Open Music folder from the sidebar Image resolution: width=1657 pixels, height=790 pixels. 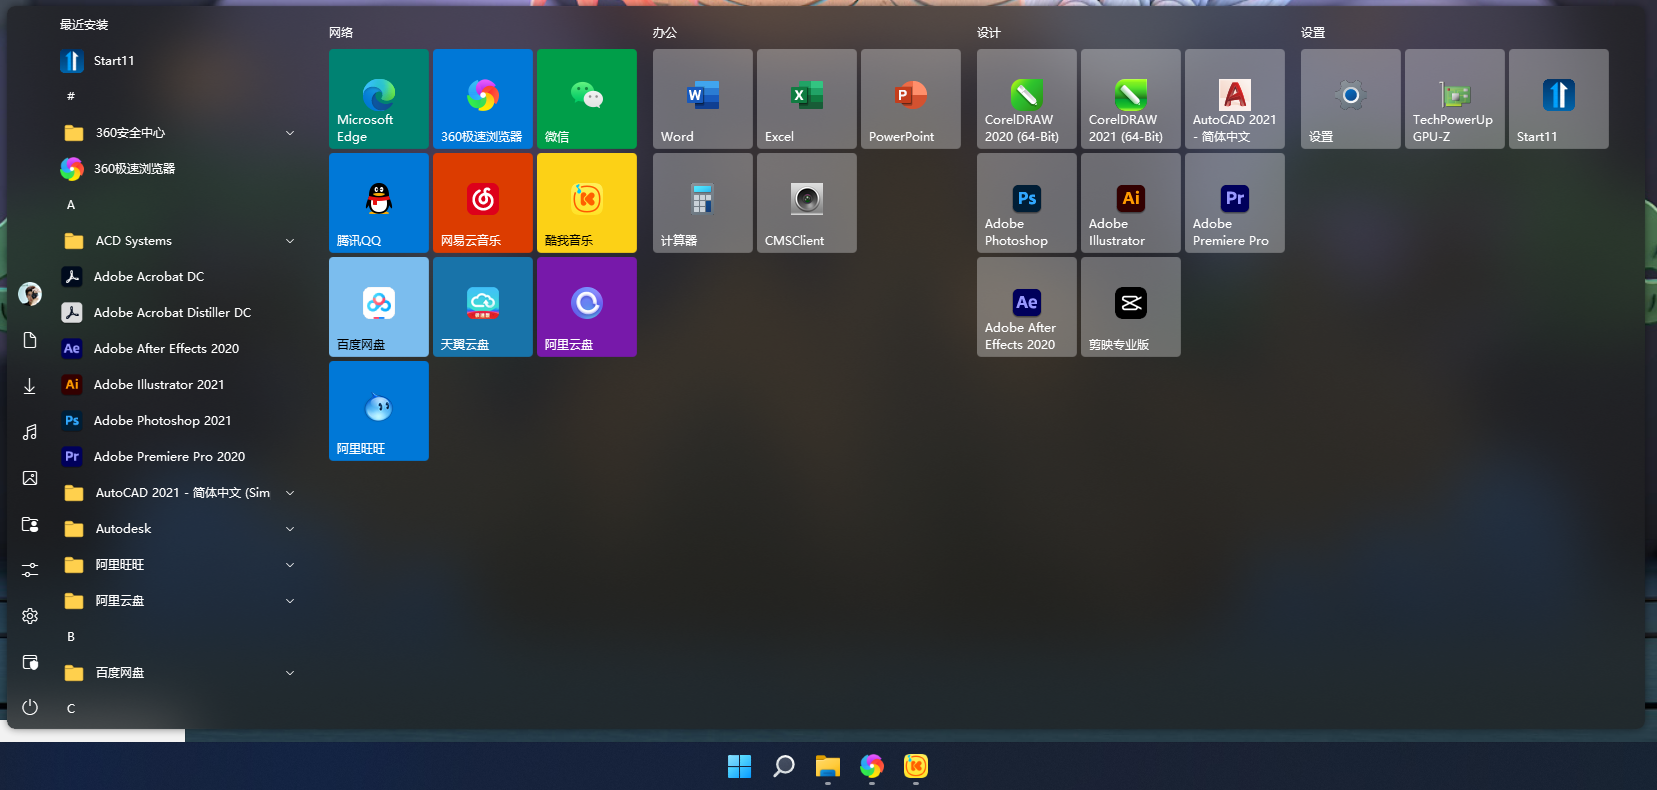30,432
